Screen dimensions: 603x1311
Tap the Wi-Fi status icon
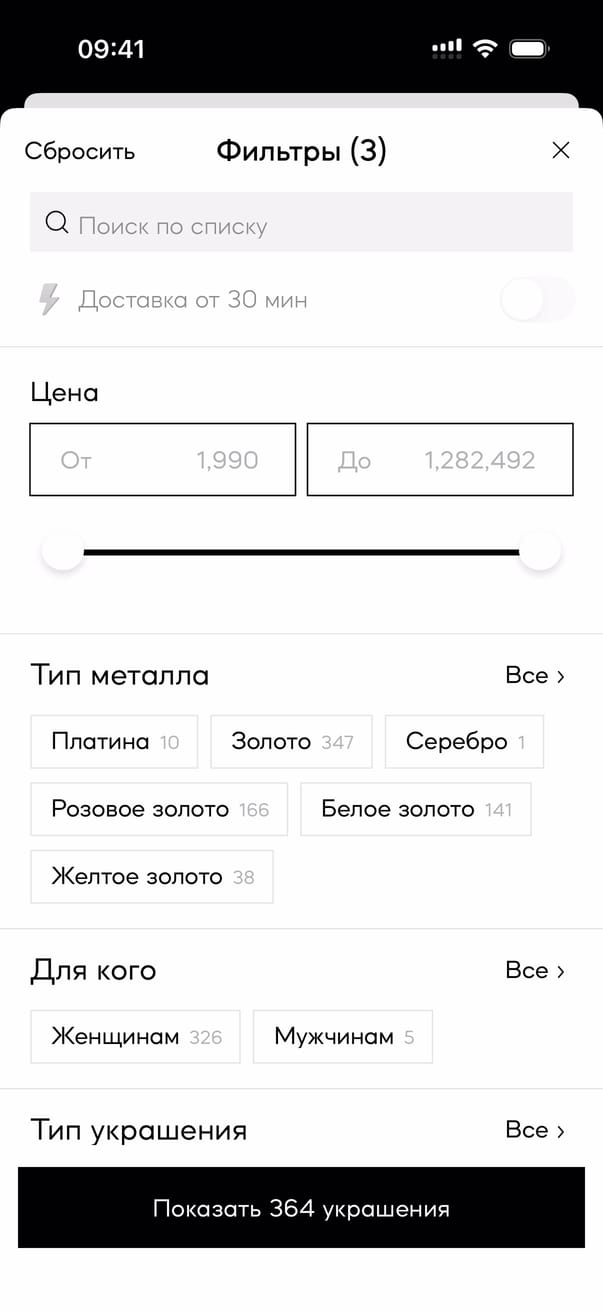(x=485, y=48)
